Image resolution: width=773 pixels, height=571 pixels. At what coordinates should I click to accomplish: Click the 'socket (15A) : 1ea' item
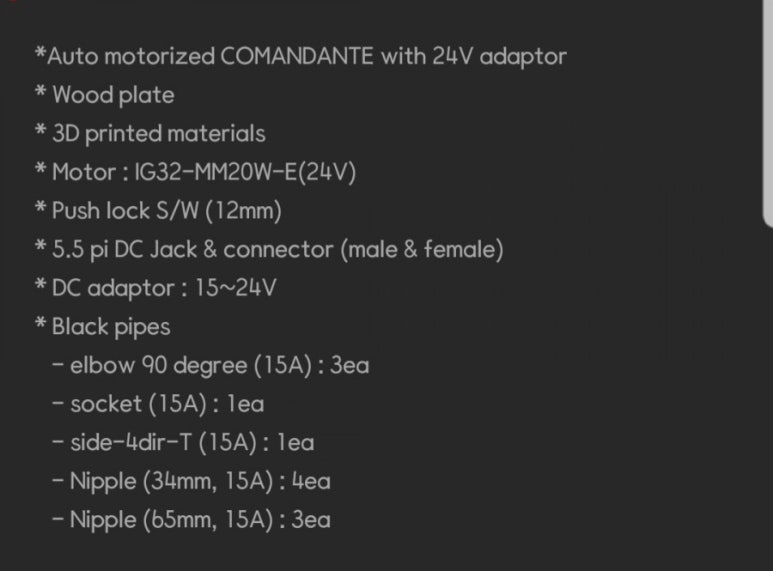pos(158,404)
